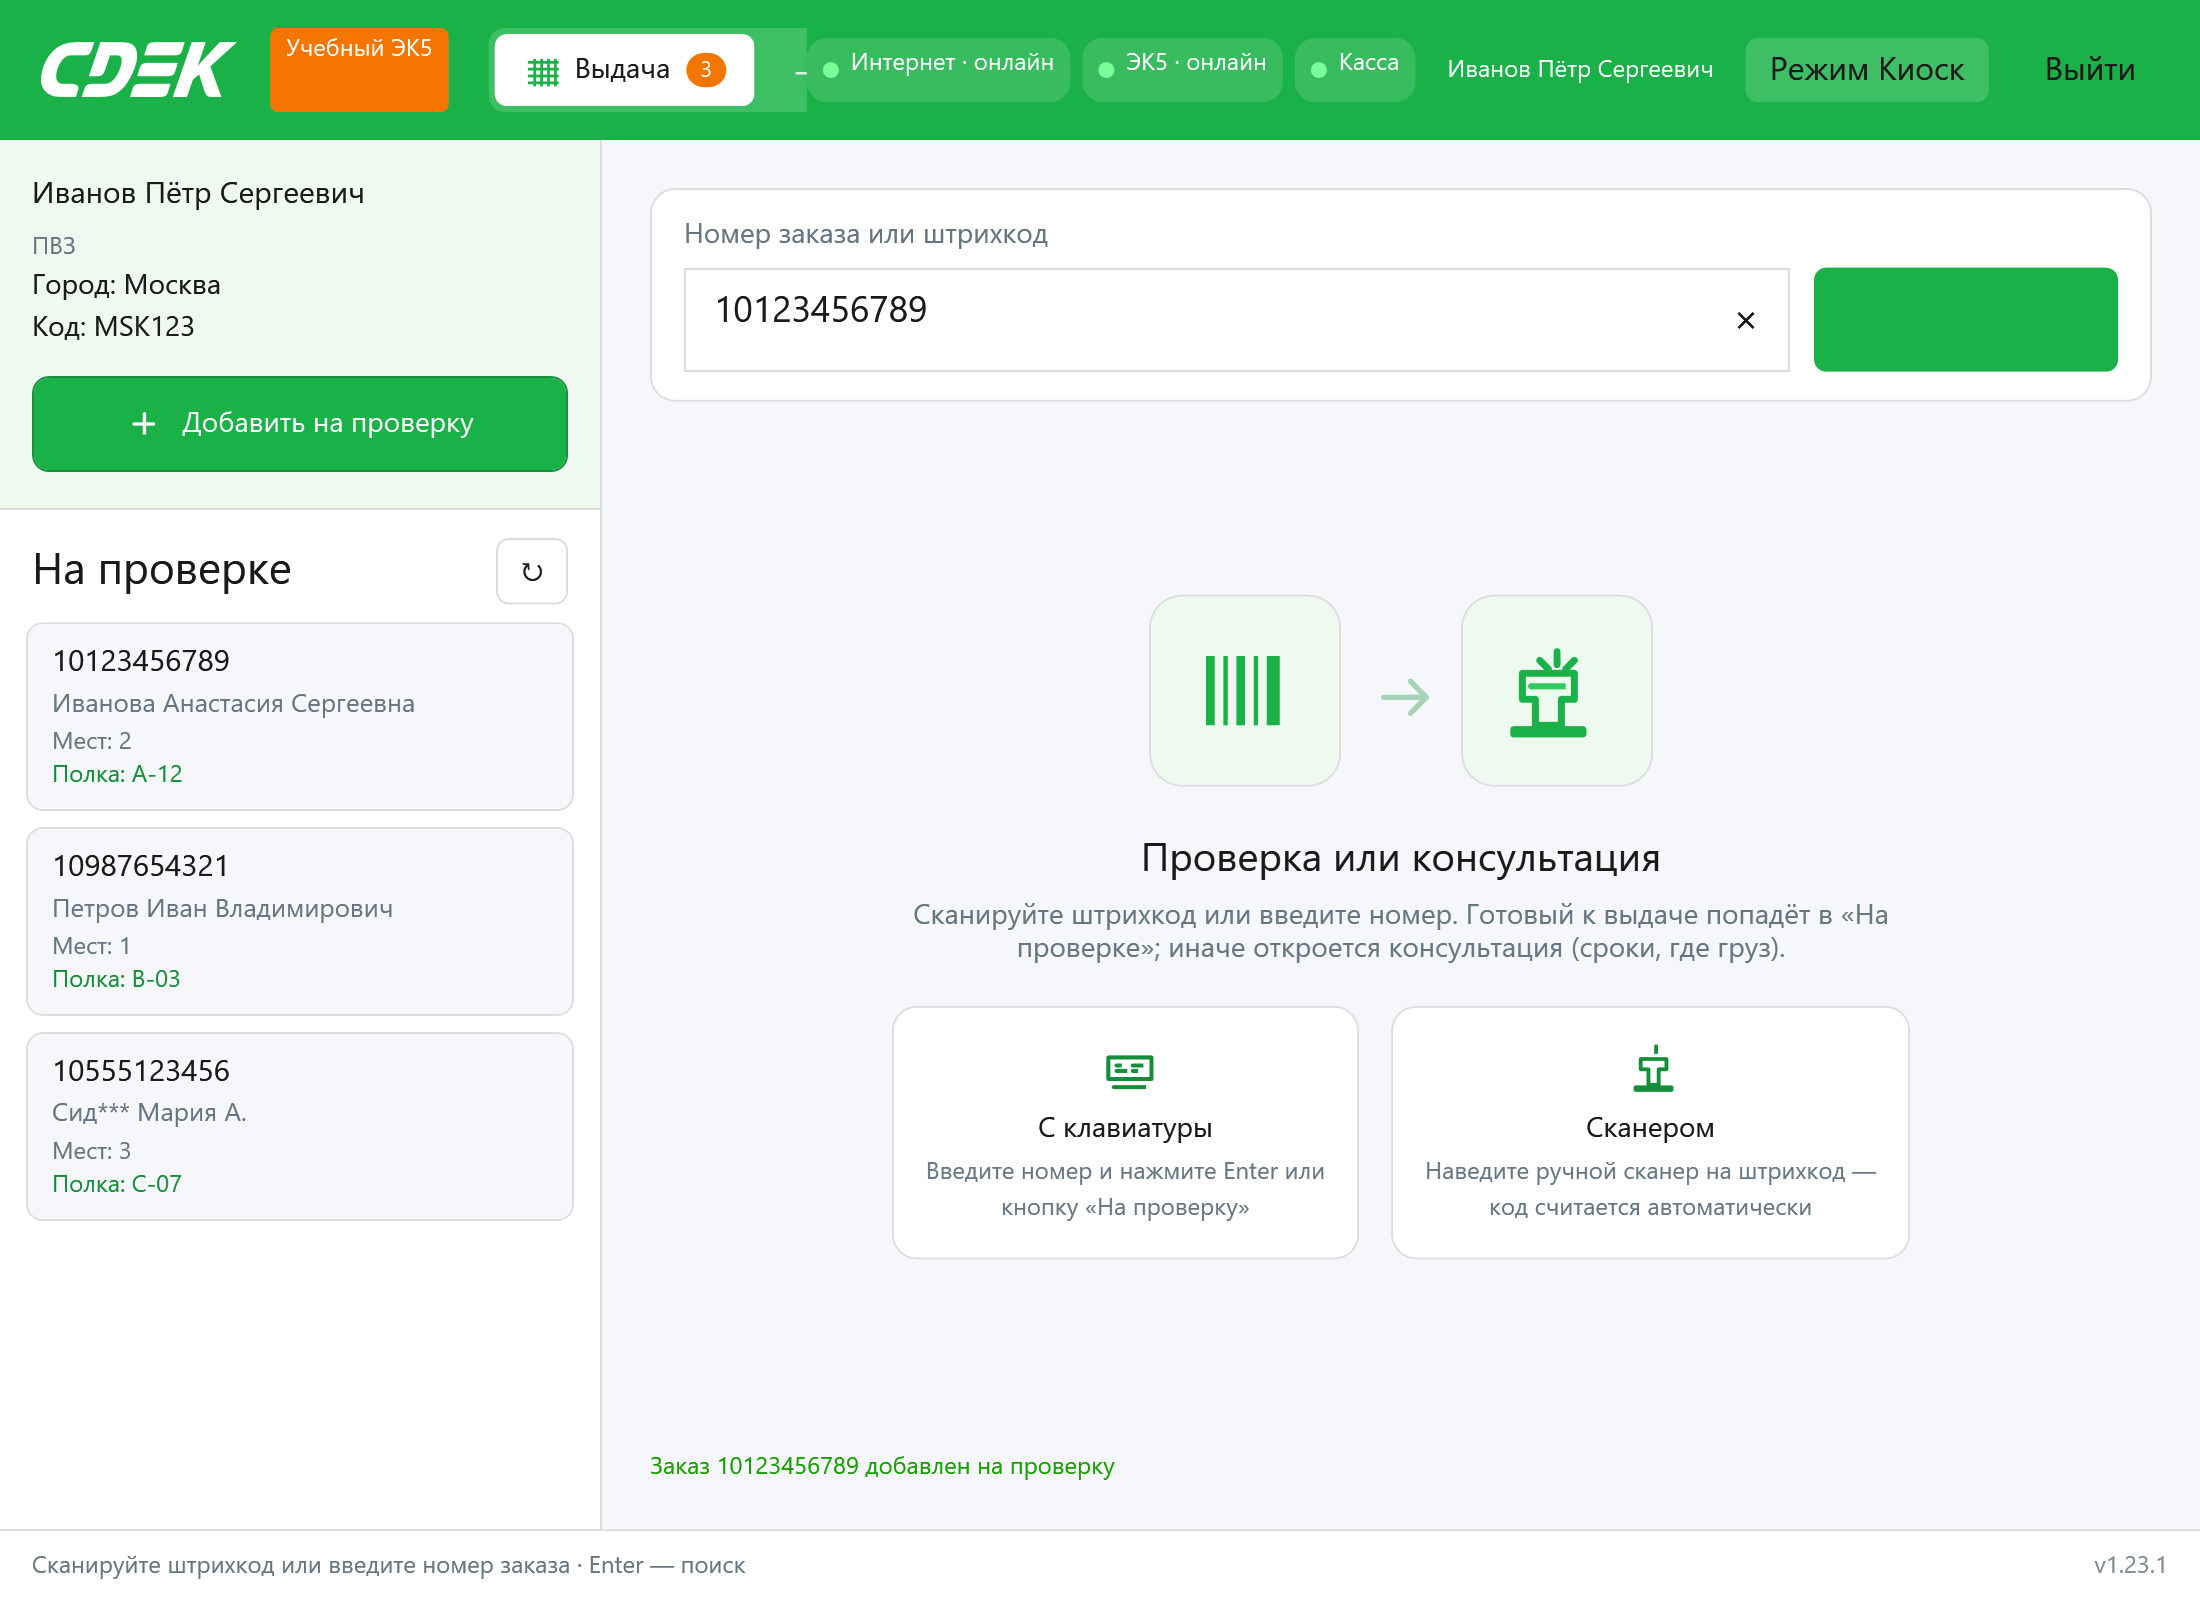The image size is (2200, 1600).
Task: Click the Номер заказа или штрихкод label
Action: [866, 234]
